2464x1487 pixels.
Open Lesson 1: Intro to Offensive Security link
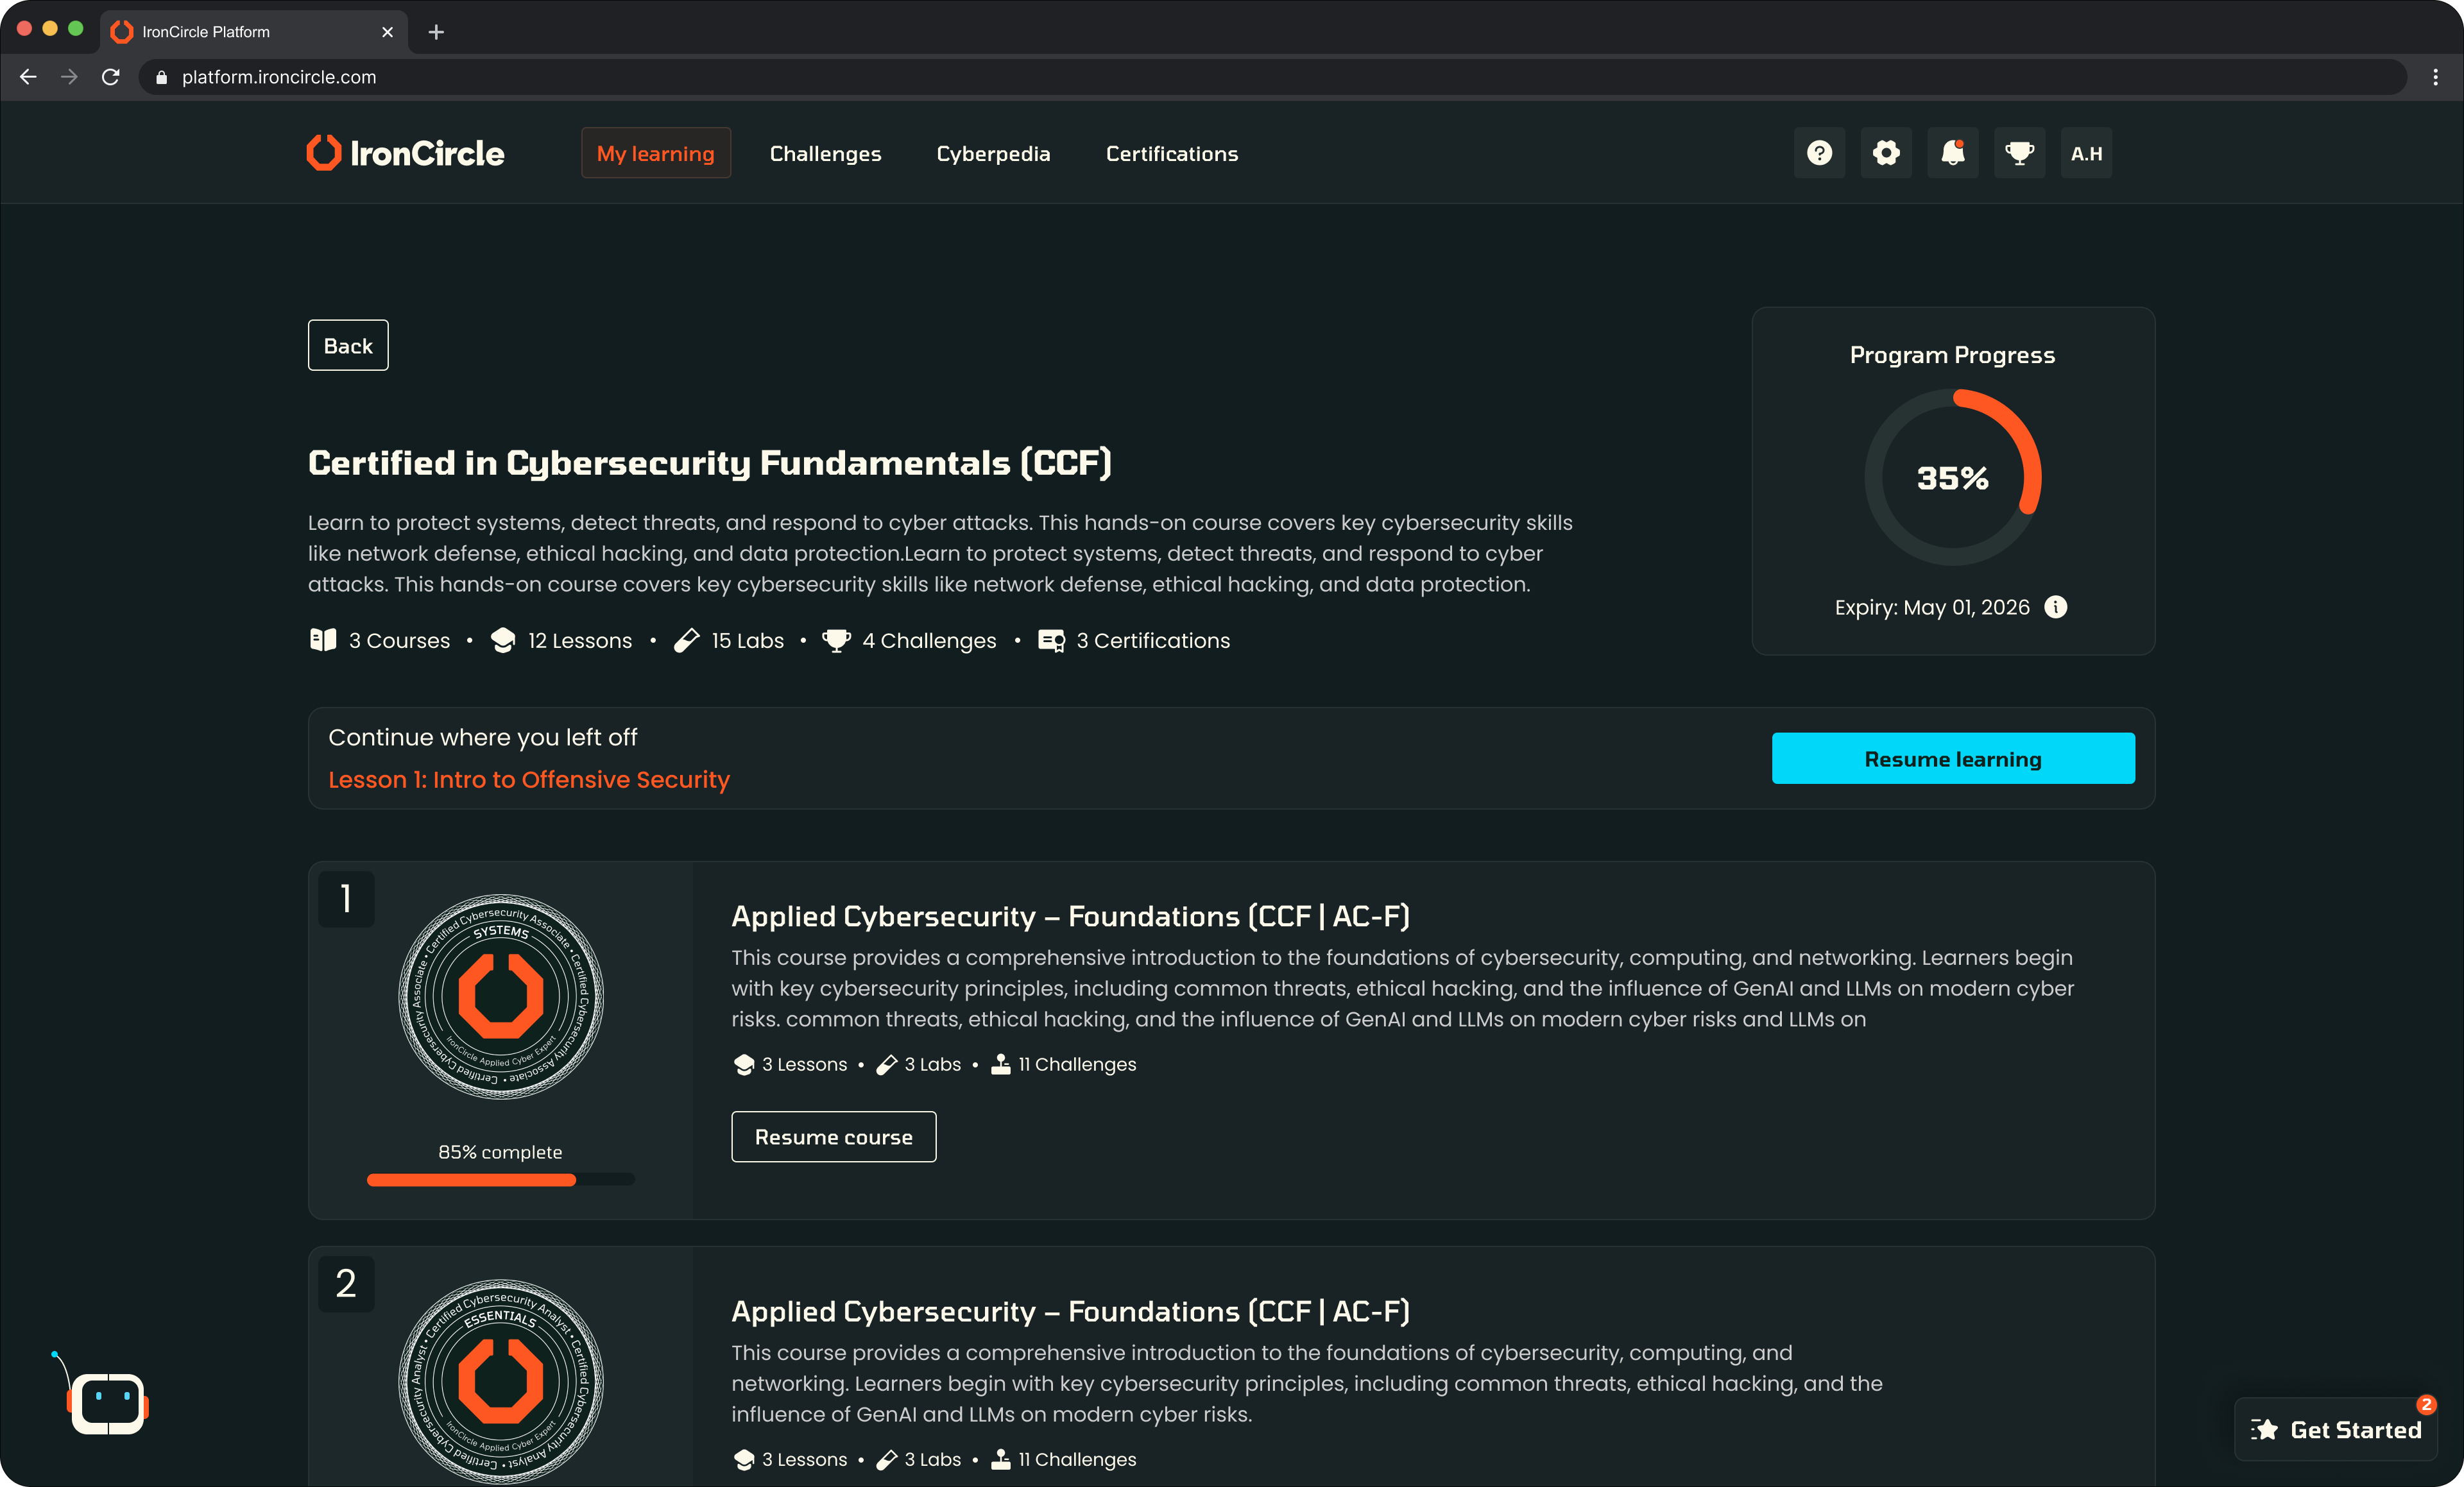pos(529,779)
